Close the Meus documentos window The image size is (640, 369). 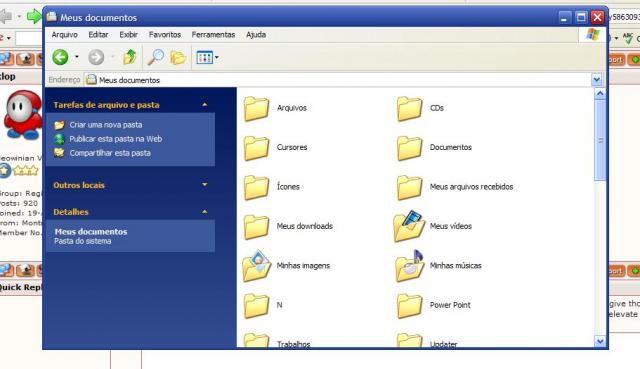pyautogui.click(x=598, y=17)
